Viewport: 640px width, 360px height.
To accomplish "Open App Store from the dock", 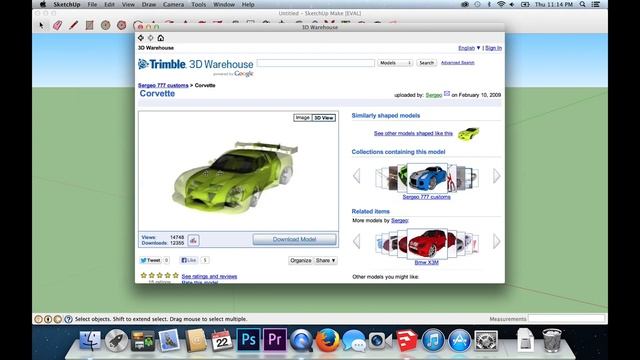I will pyautogui.click(x=460, y=340).
